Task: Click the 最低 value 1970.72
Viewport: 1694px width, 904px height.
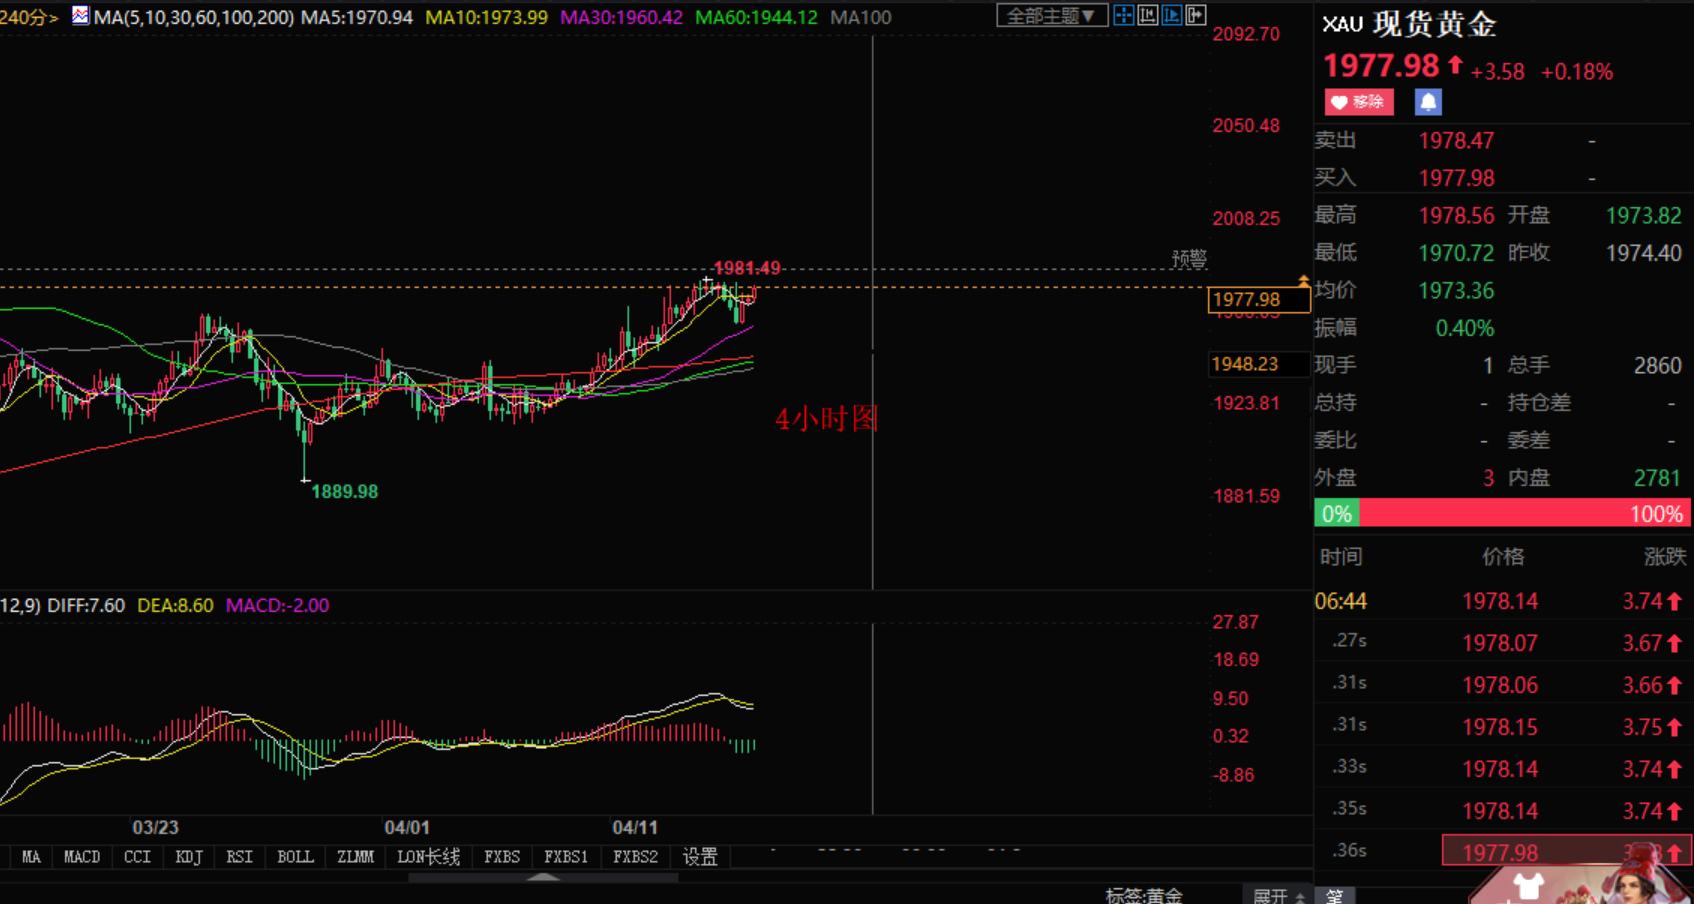Action: point(1457,253)
